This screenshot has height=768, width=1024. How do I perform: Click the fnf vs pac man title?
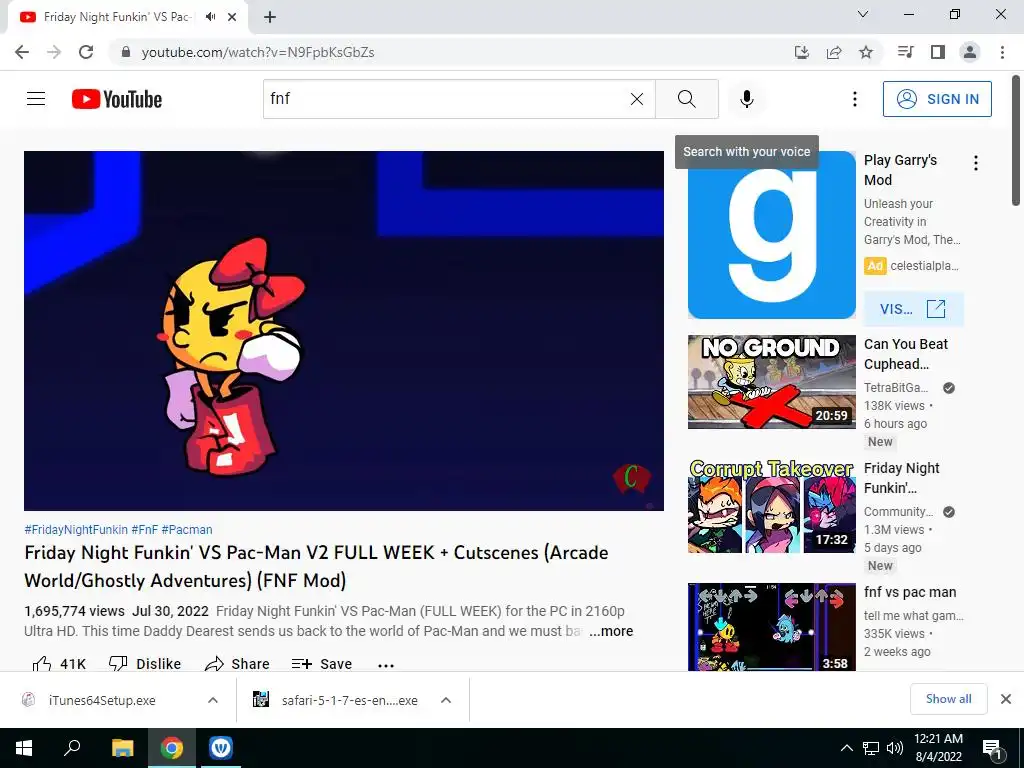[910, 592]
